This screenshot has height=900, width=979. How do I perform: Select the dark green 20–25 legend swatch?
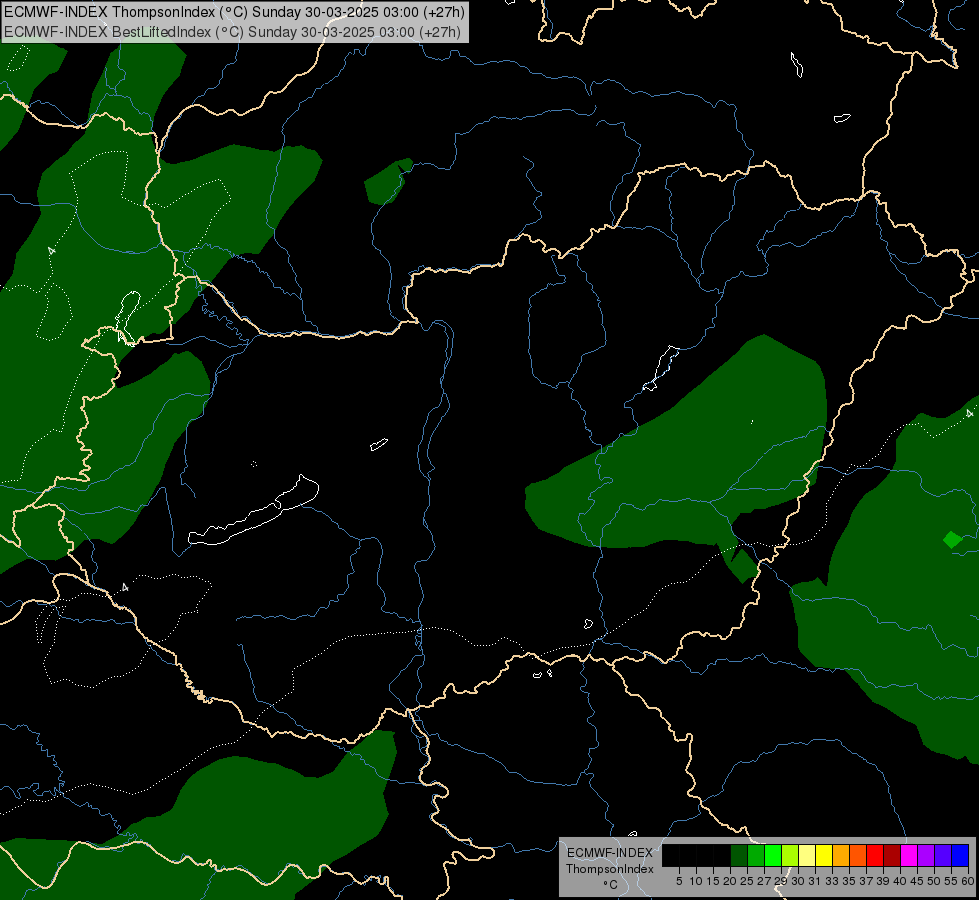739,855
